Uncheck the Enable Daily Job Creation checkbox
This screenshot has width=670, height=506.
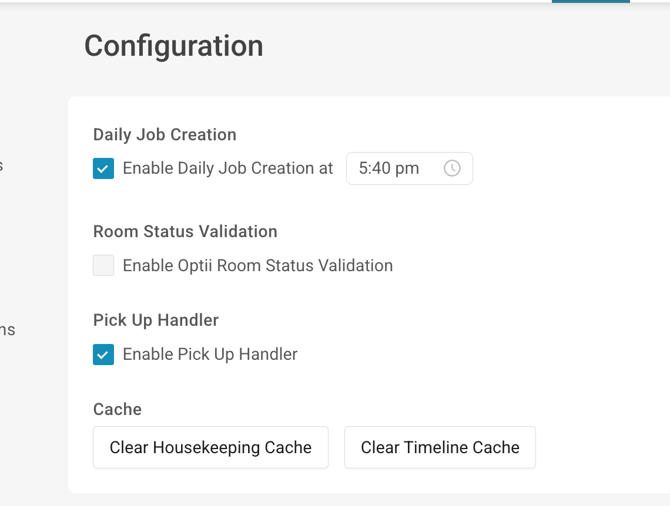(x=103, y=168)
